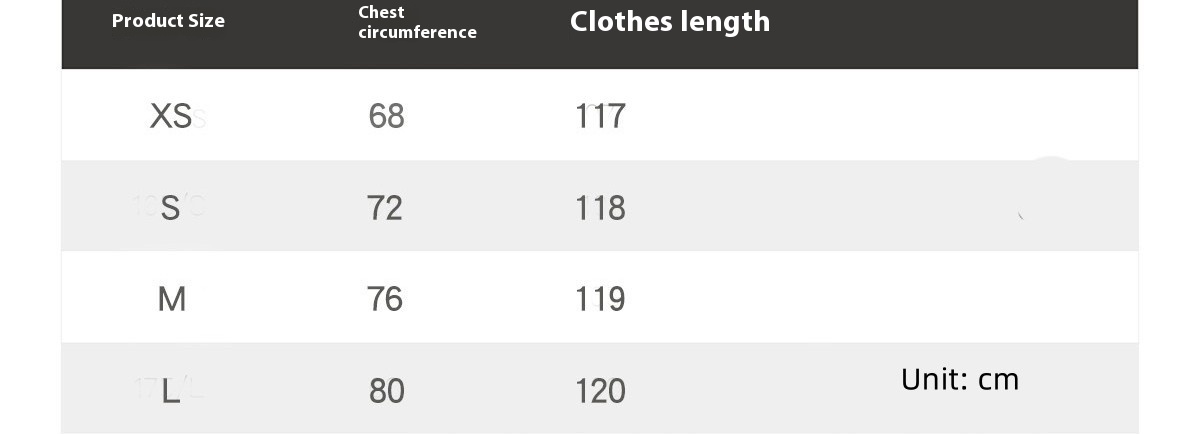Click chest value 76 for M
Screen dimensions: 1200x434
tap(385, 299)
